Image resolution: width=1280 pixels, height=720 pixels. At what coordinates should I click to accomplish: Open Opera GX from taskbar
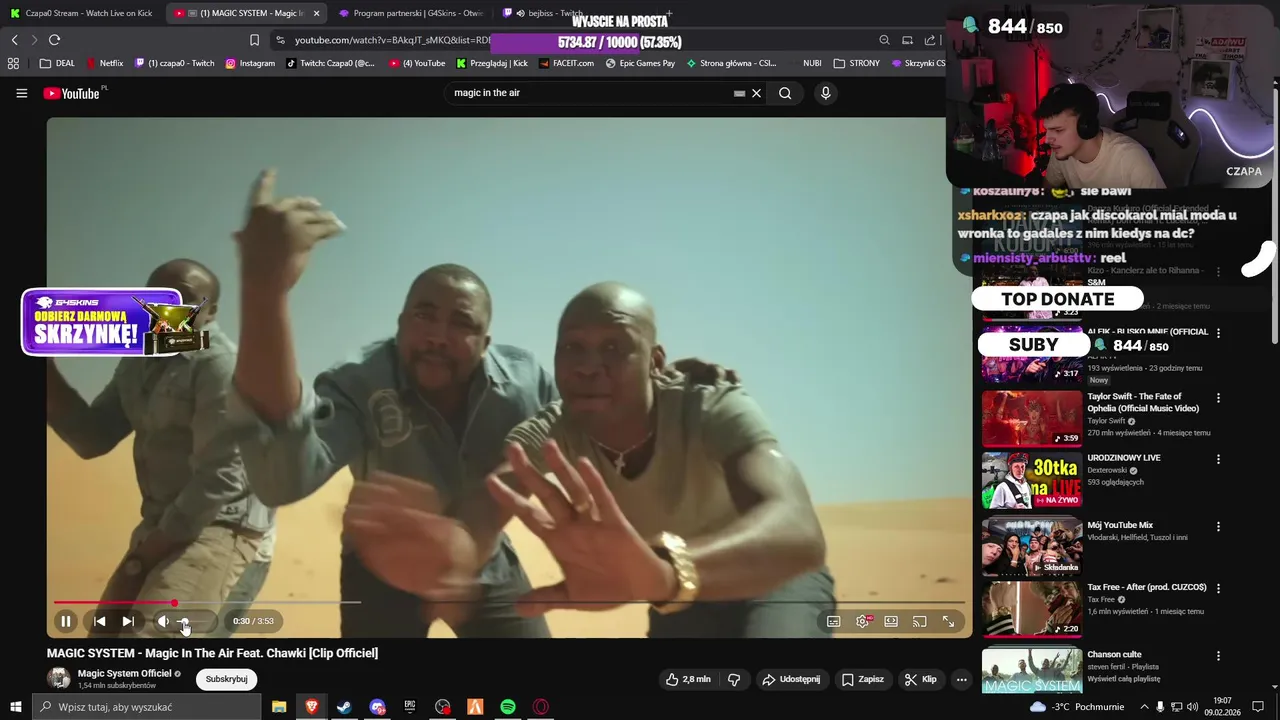pos(541,707)
